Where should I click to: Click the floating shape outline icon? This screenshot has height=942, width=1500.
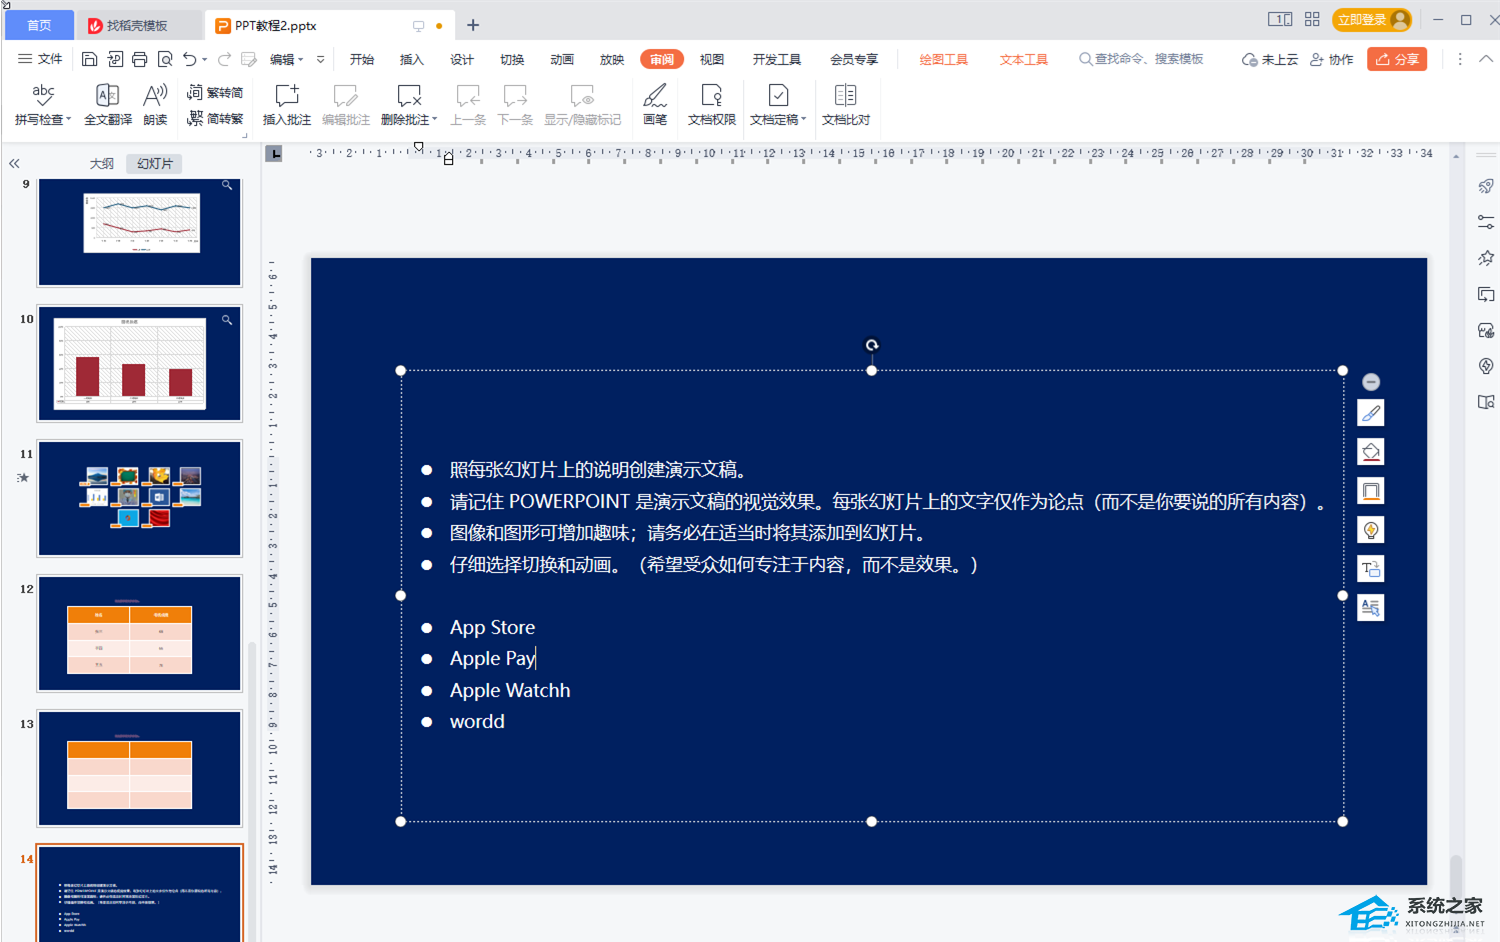1371,491
